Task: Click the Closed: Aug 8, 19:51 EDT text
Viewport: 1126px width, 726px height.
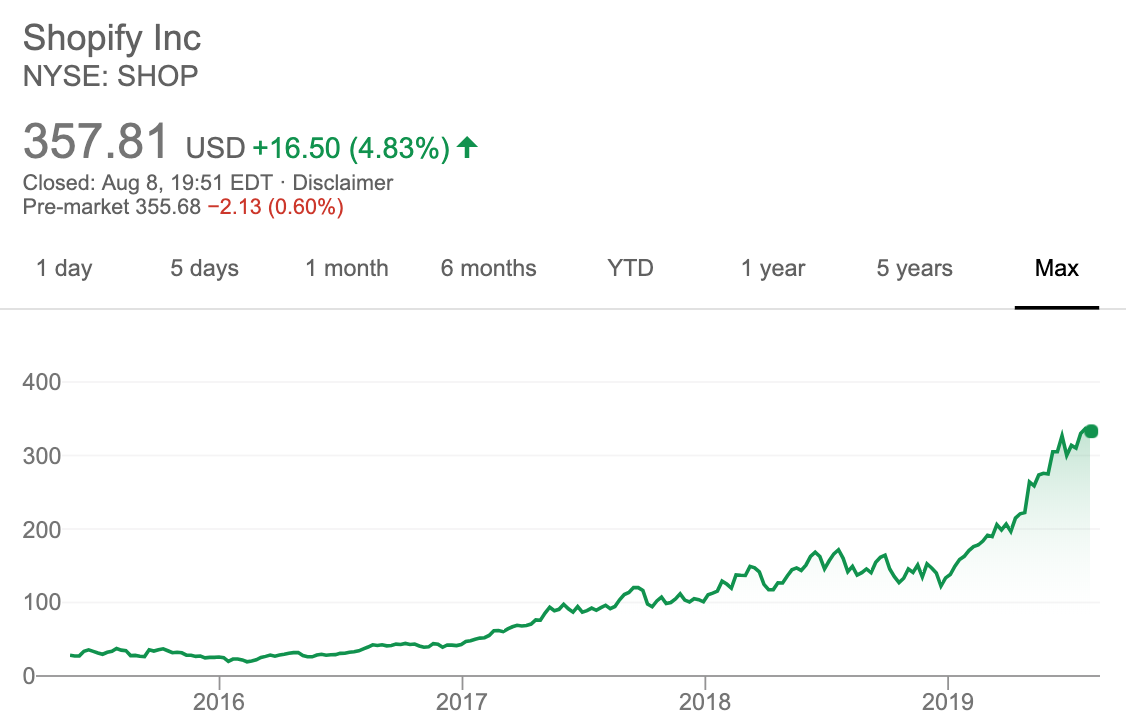Action: [148, 182]
